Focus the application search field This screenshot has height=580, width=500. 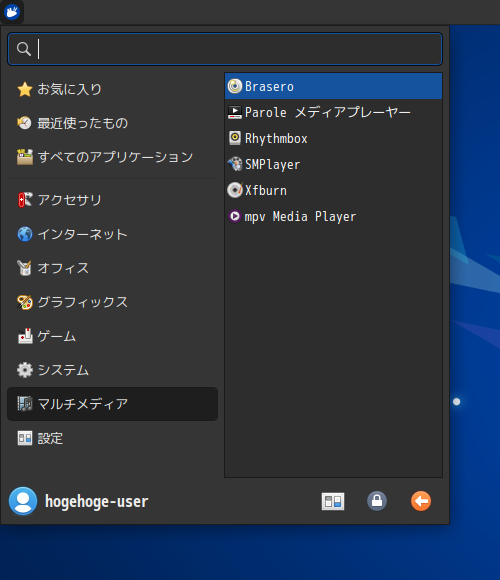click(x=225, y=49)
